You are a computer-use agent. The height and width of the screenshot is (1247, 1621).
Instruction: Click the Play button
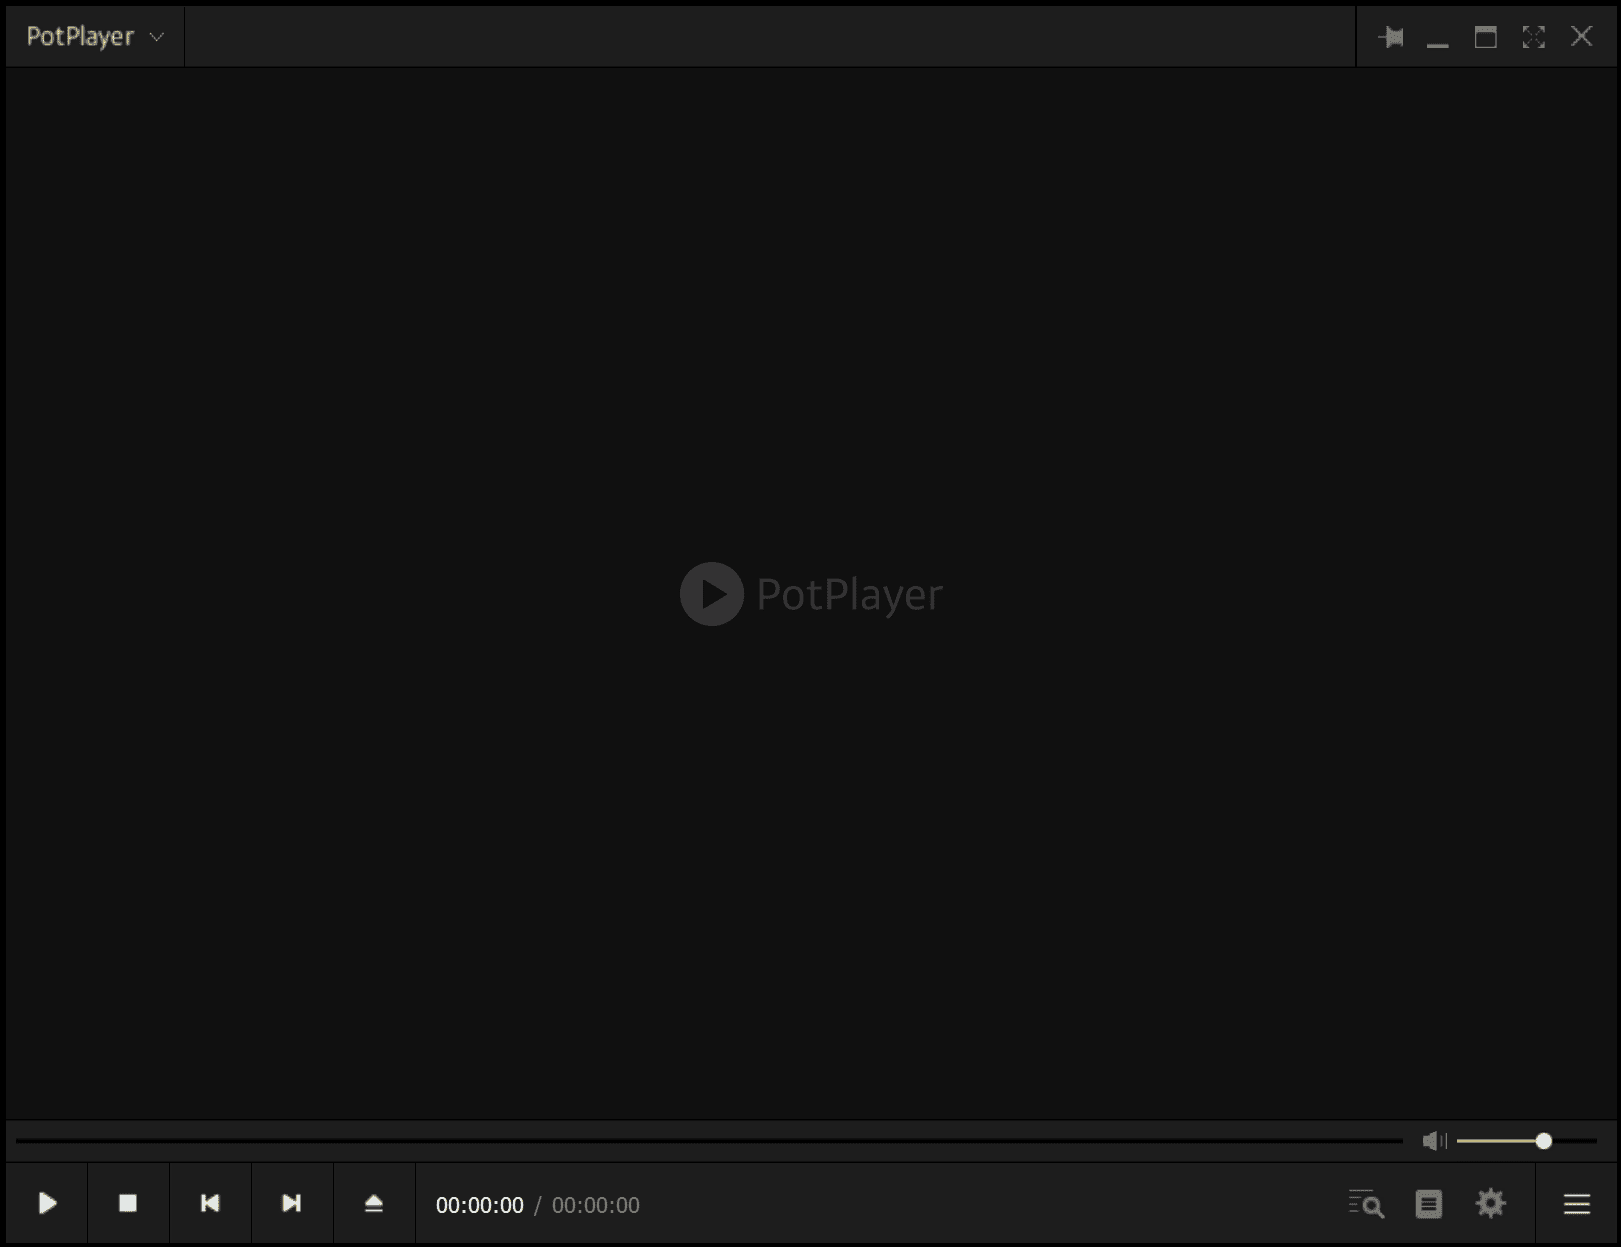(47, 1203)
